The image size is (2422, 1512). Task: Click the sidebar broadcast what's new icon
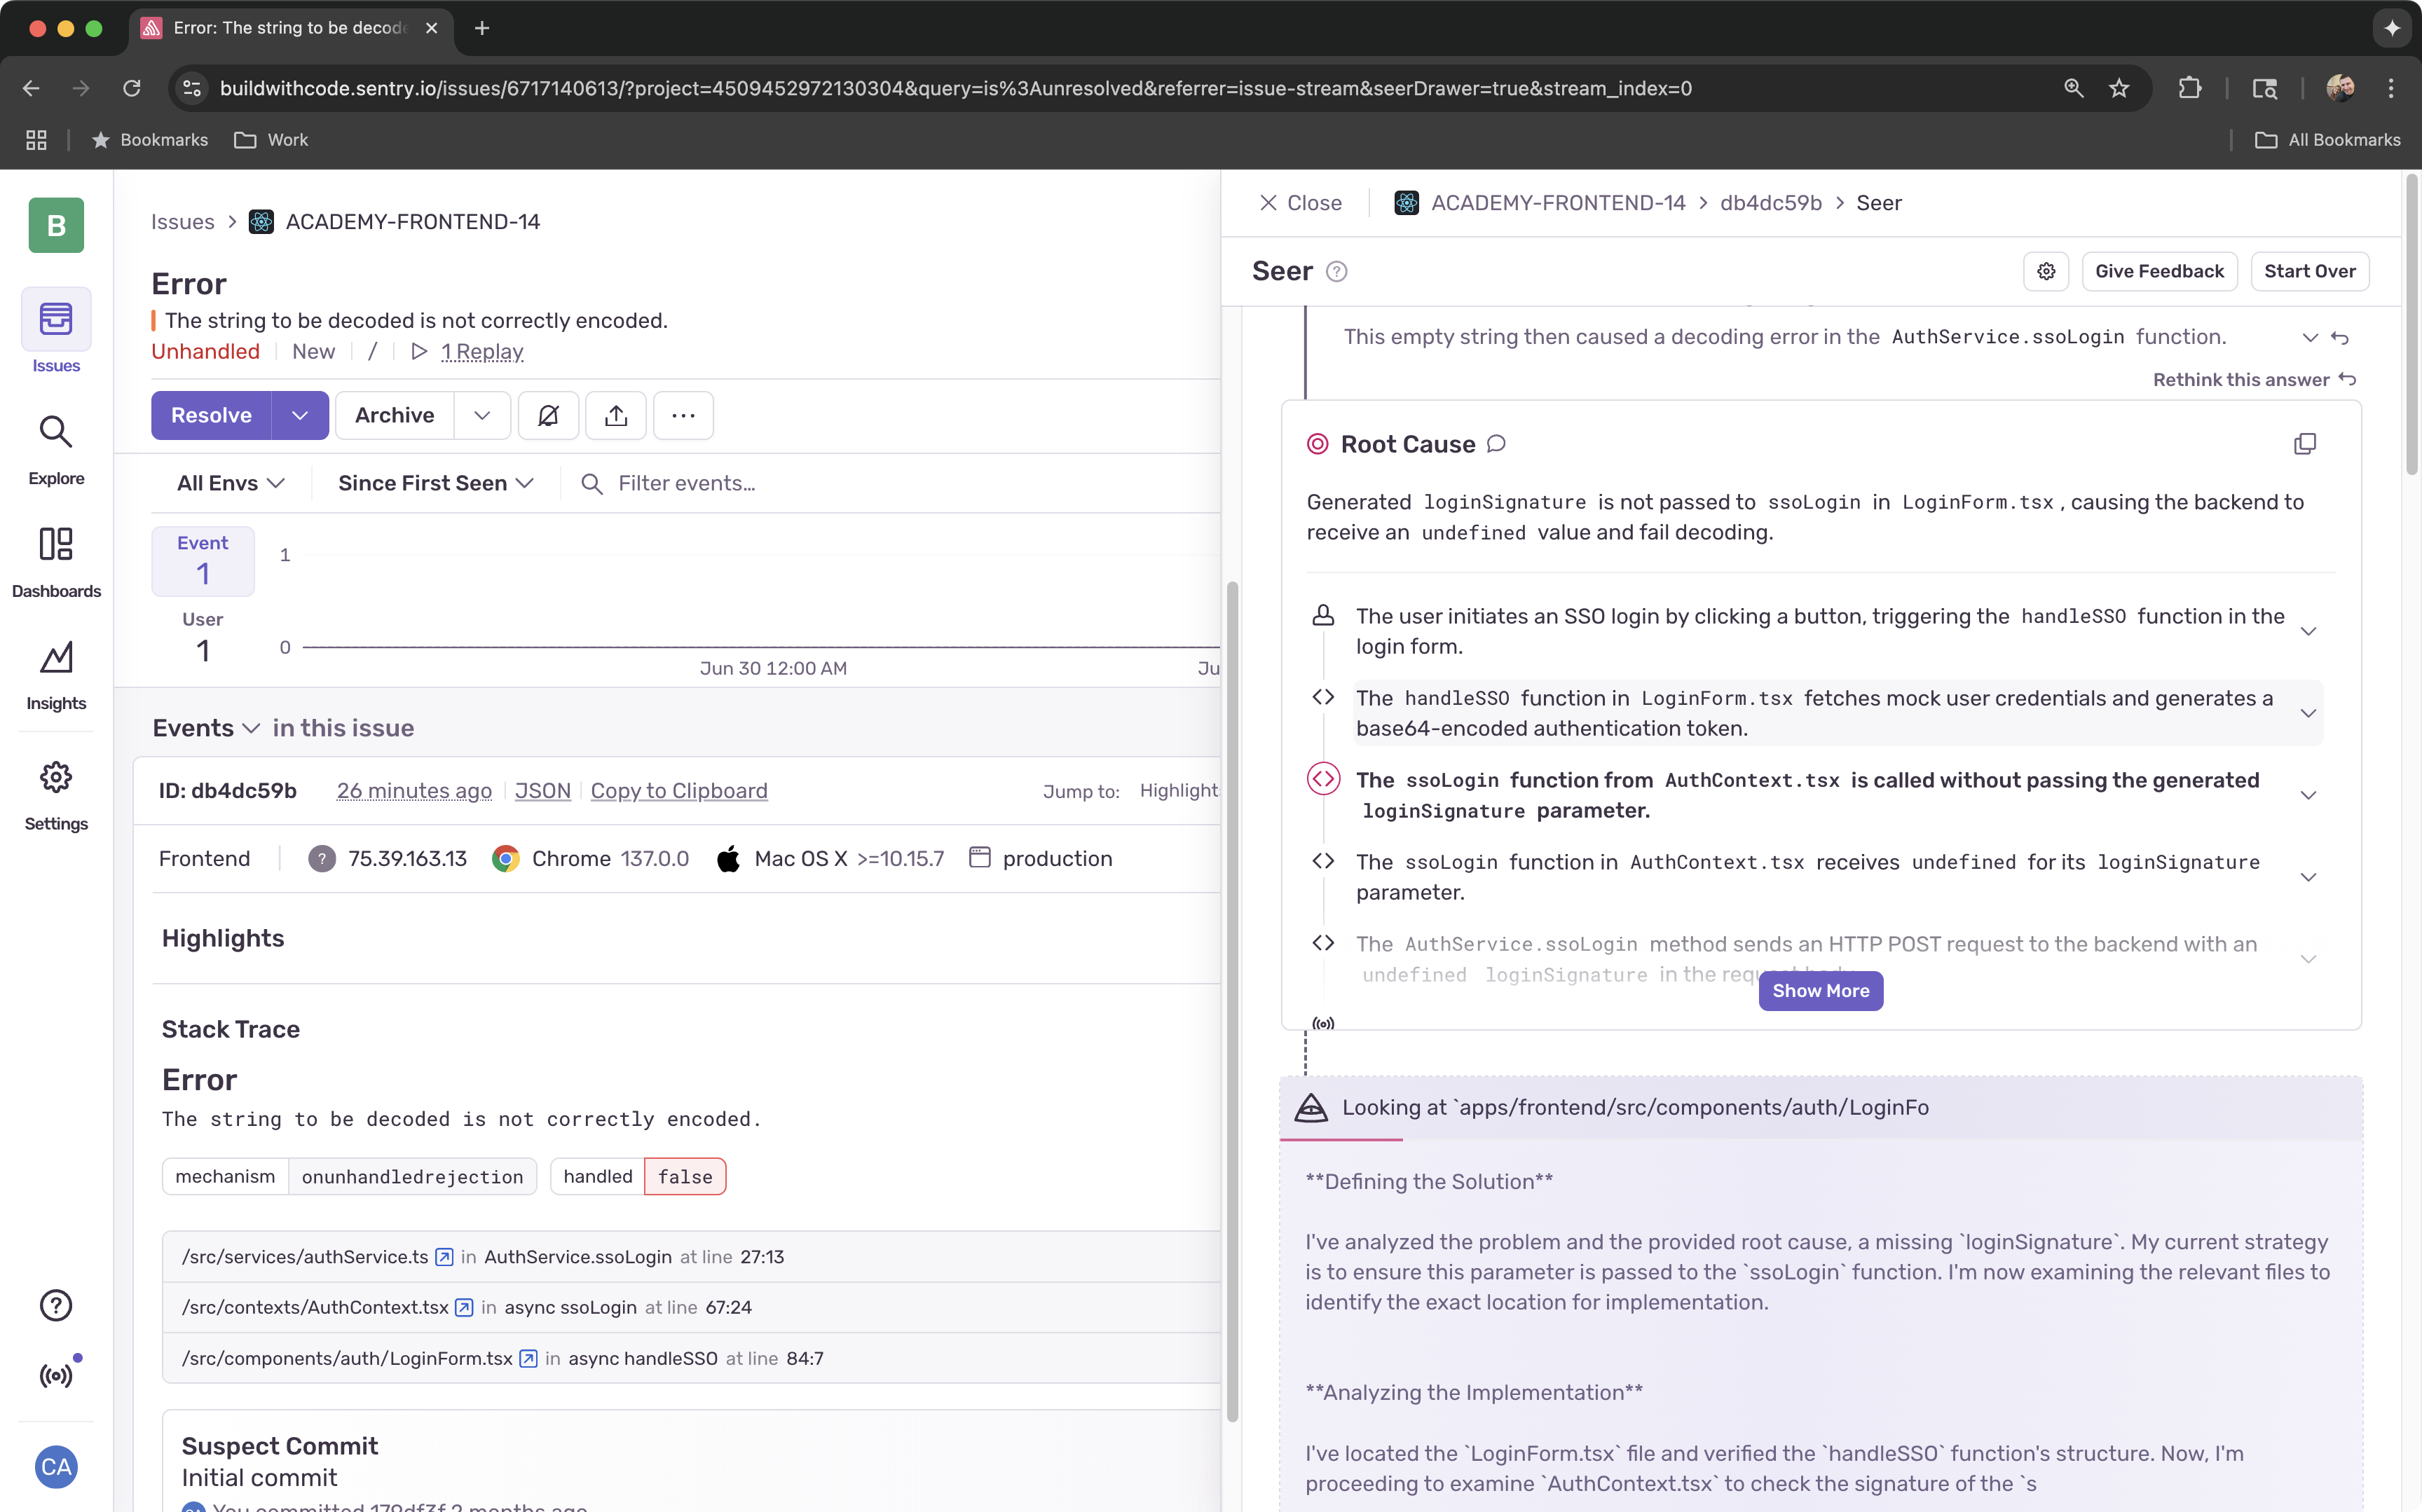coord(56,1376)
